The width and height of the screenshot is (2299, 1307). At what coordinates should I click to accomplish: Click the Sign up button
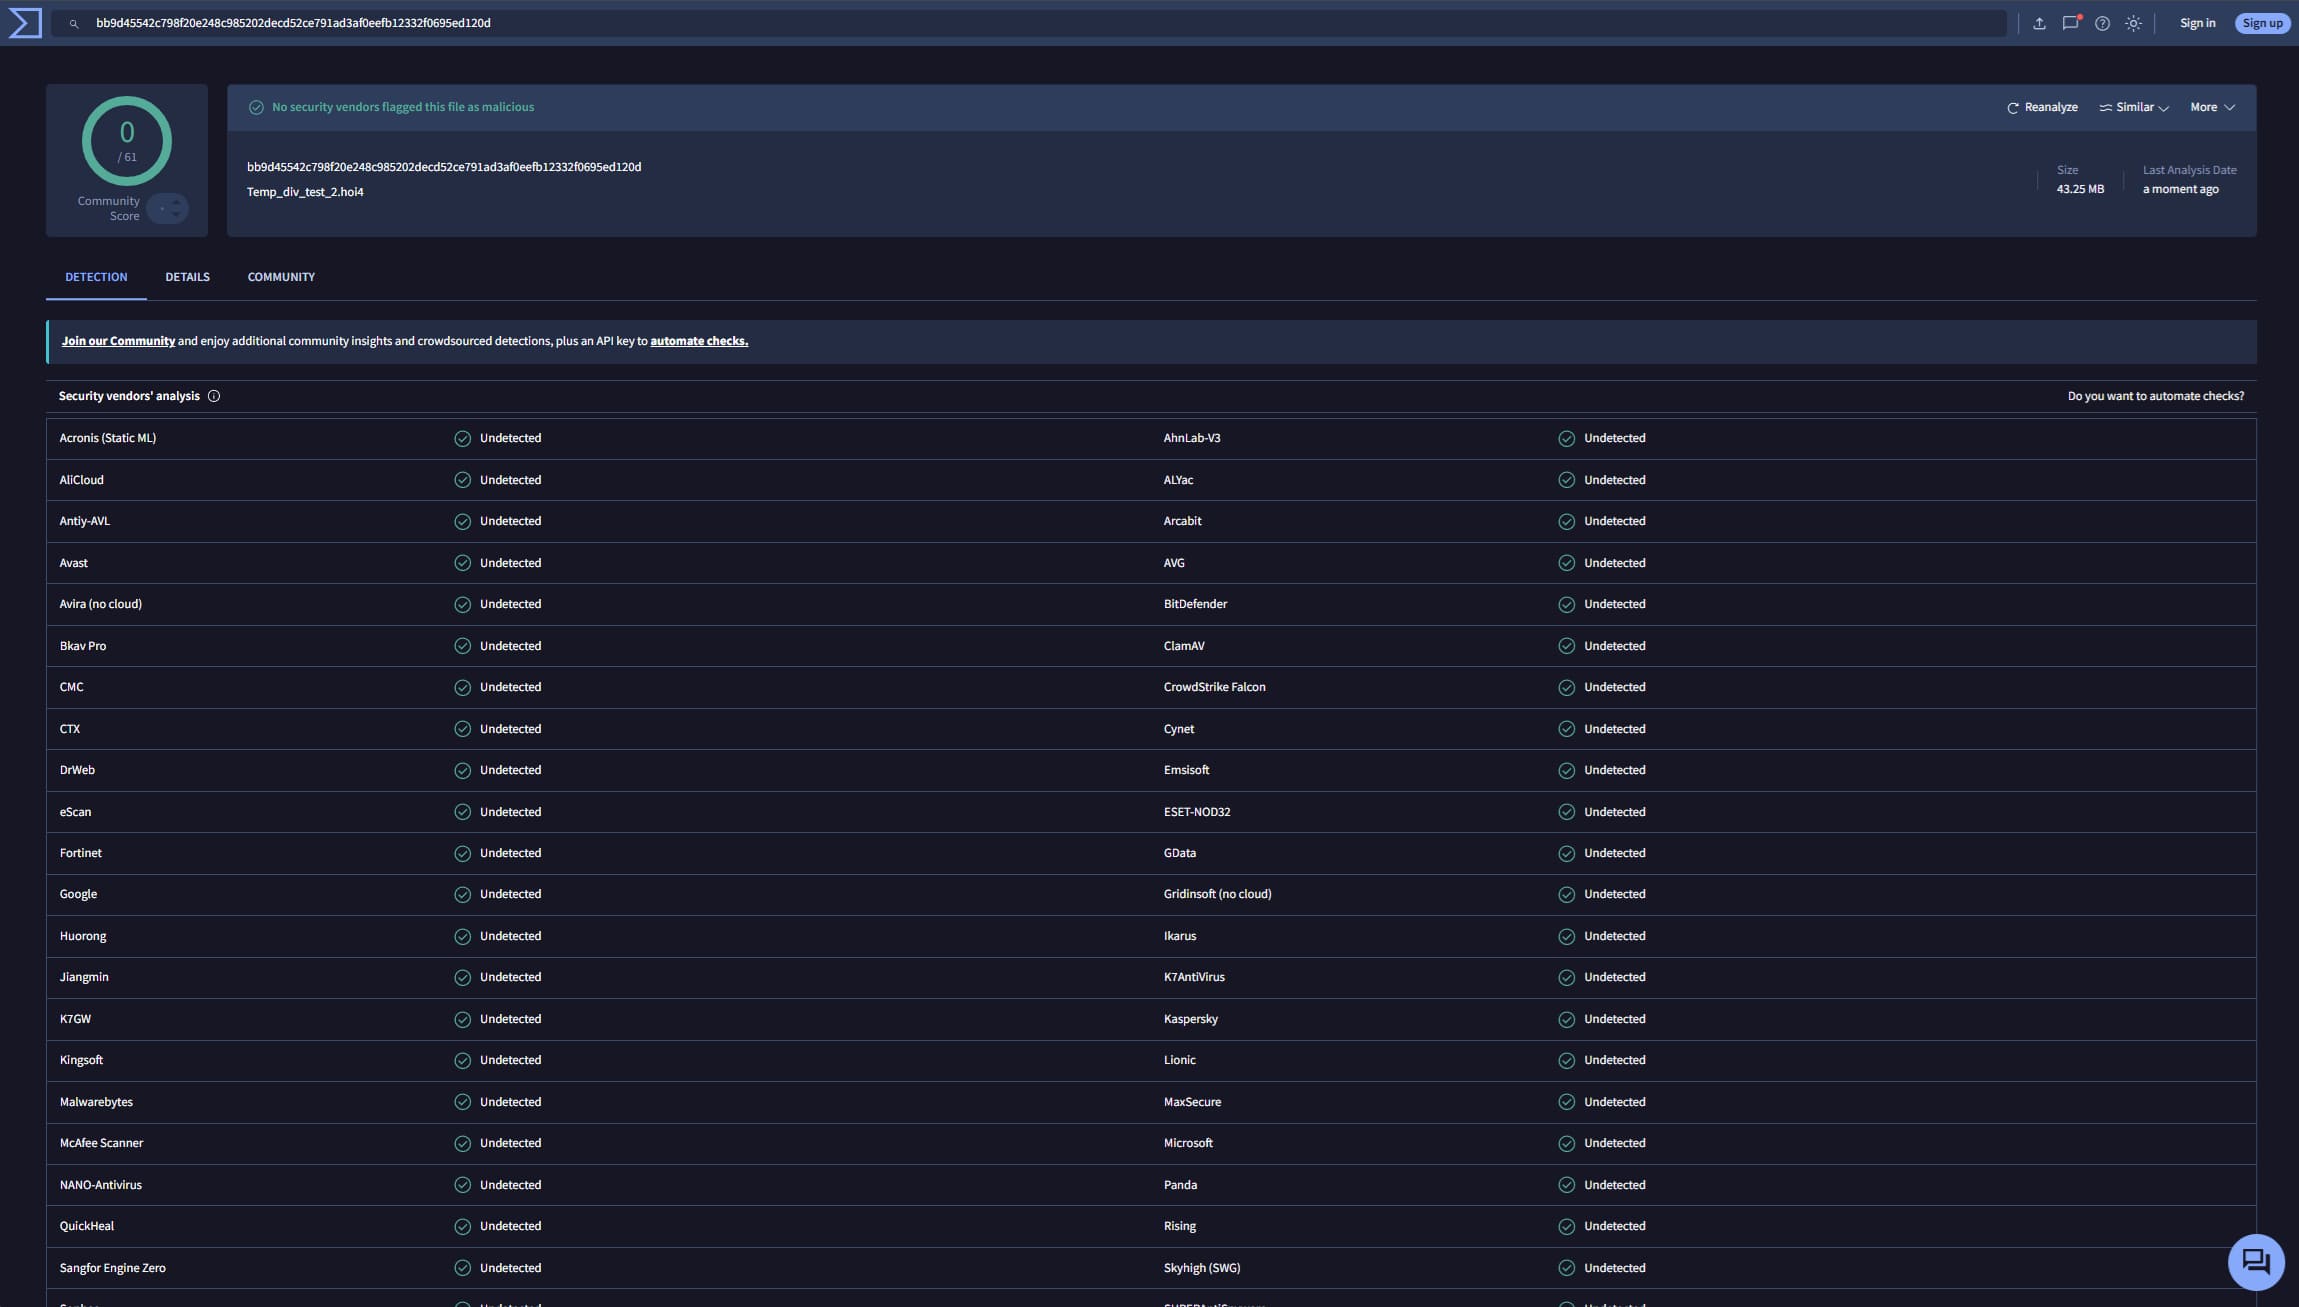click(2262, 23)
